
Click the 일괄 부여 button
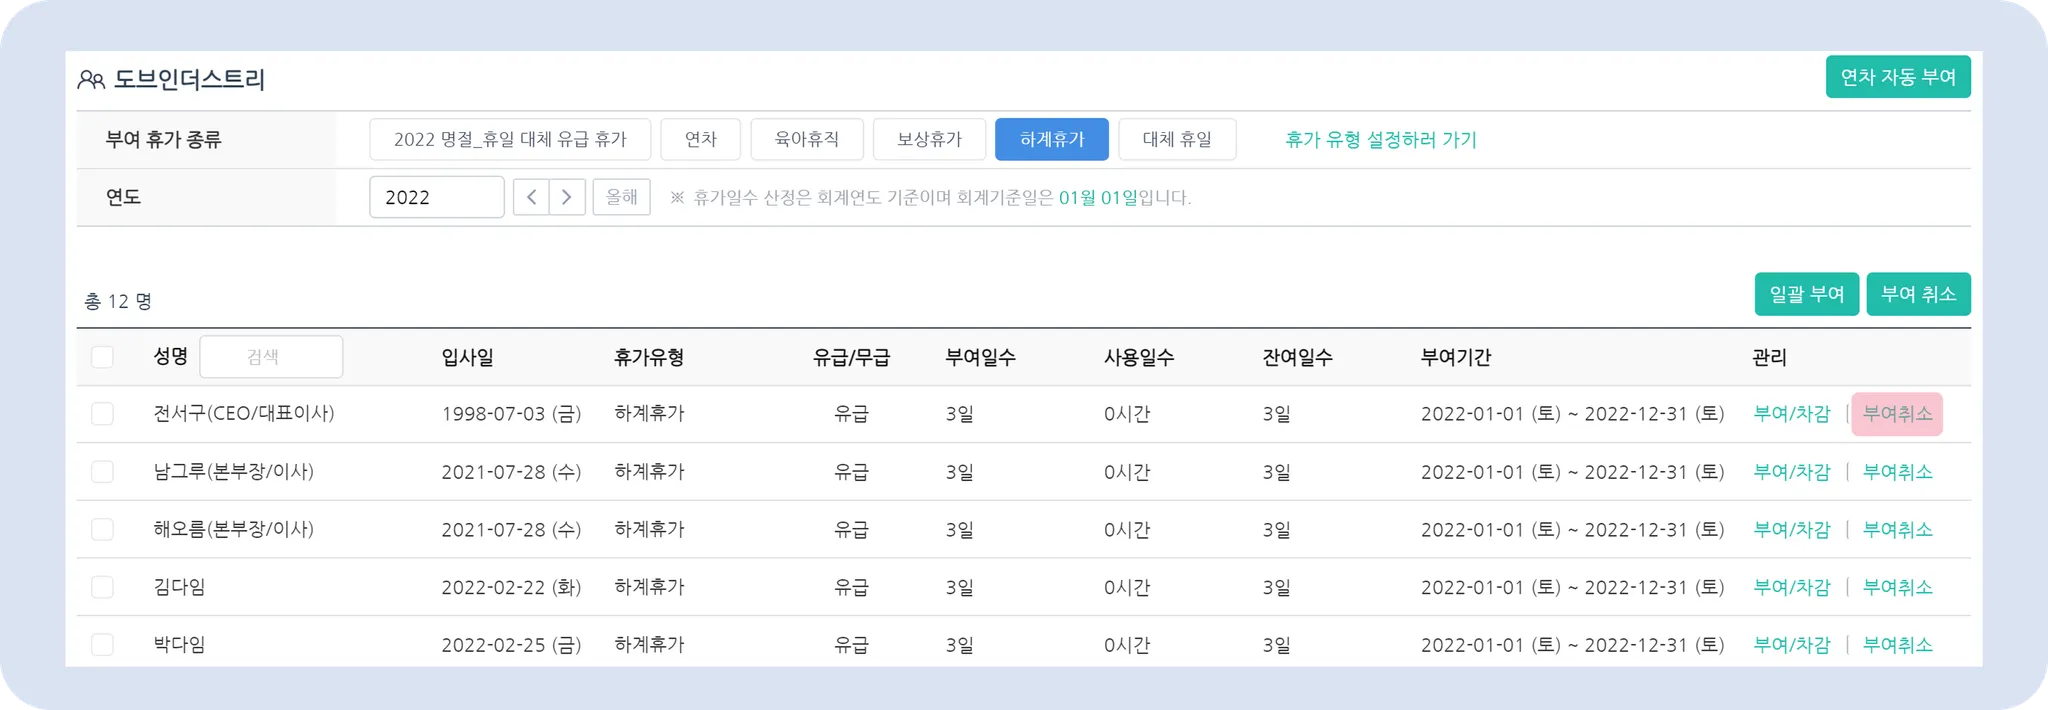(1807, 294)
